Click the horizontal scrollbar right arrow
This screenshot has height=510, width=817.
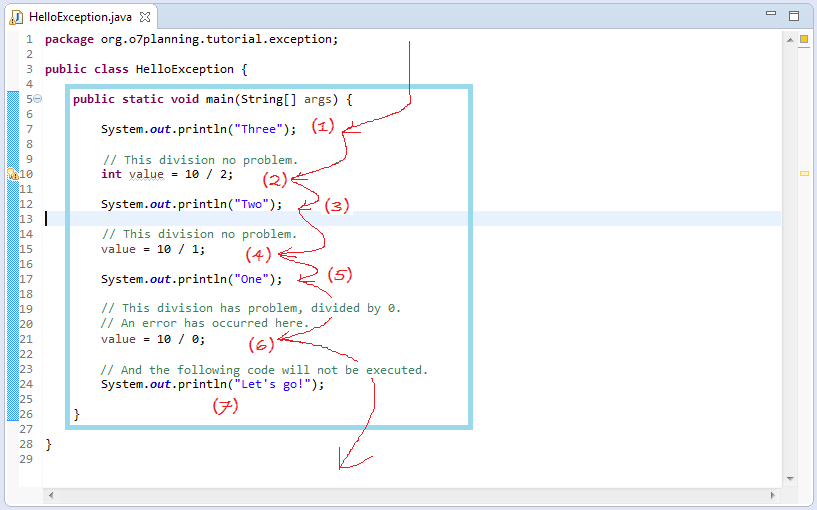(772, 495)
